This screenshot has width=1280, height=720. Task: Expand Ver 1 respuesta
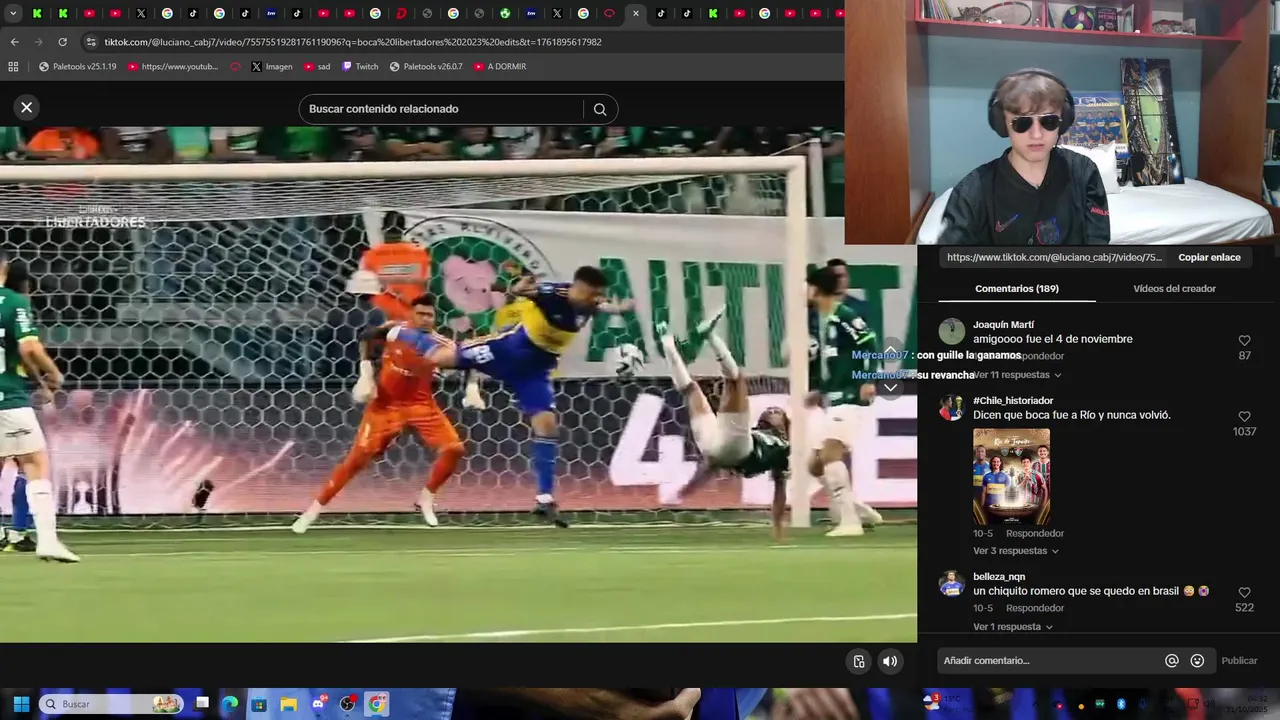[1013, 627]
